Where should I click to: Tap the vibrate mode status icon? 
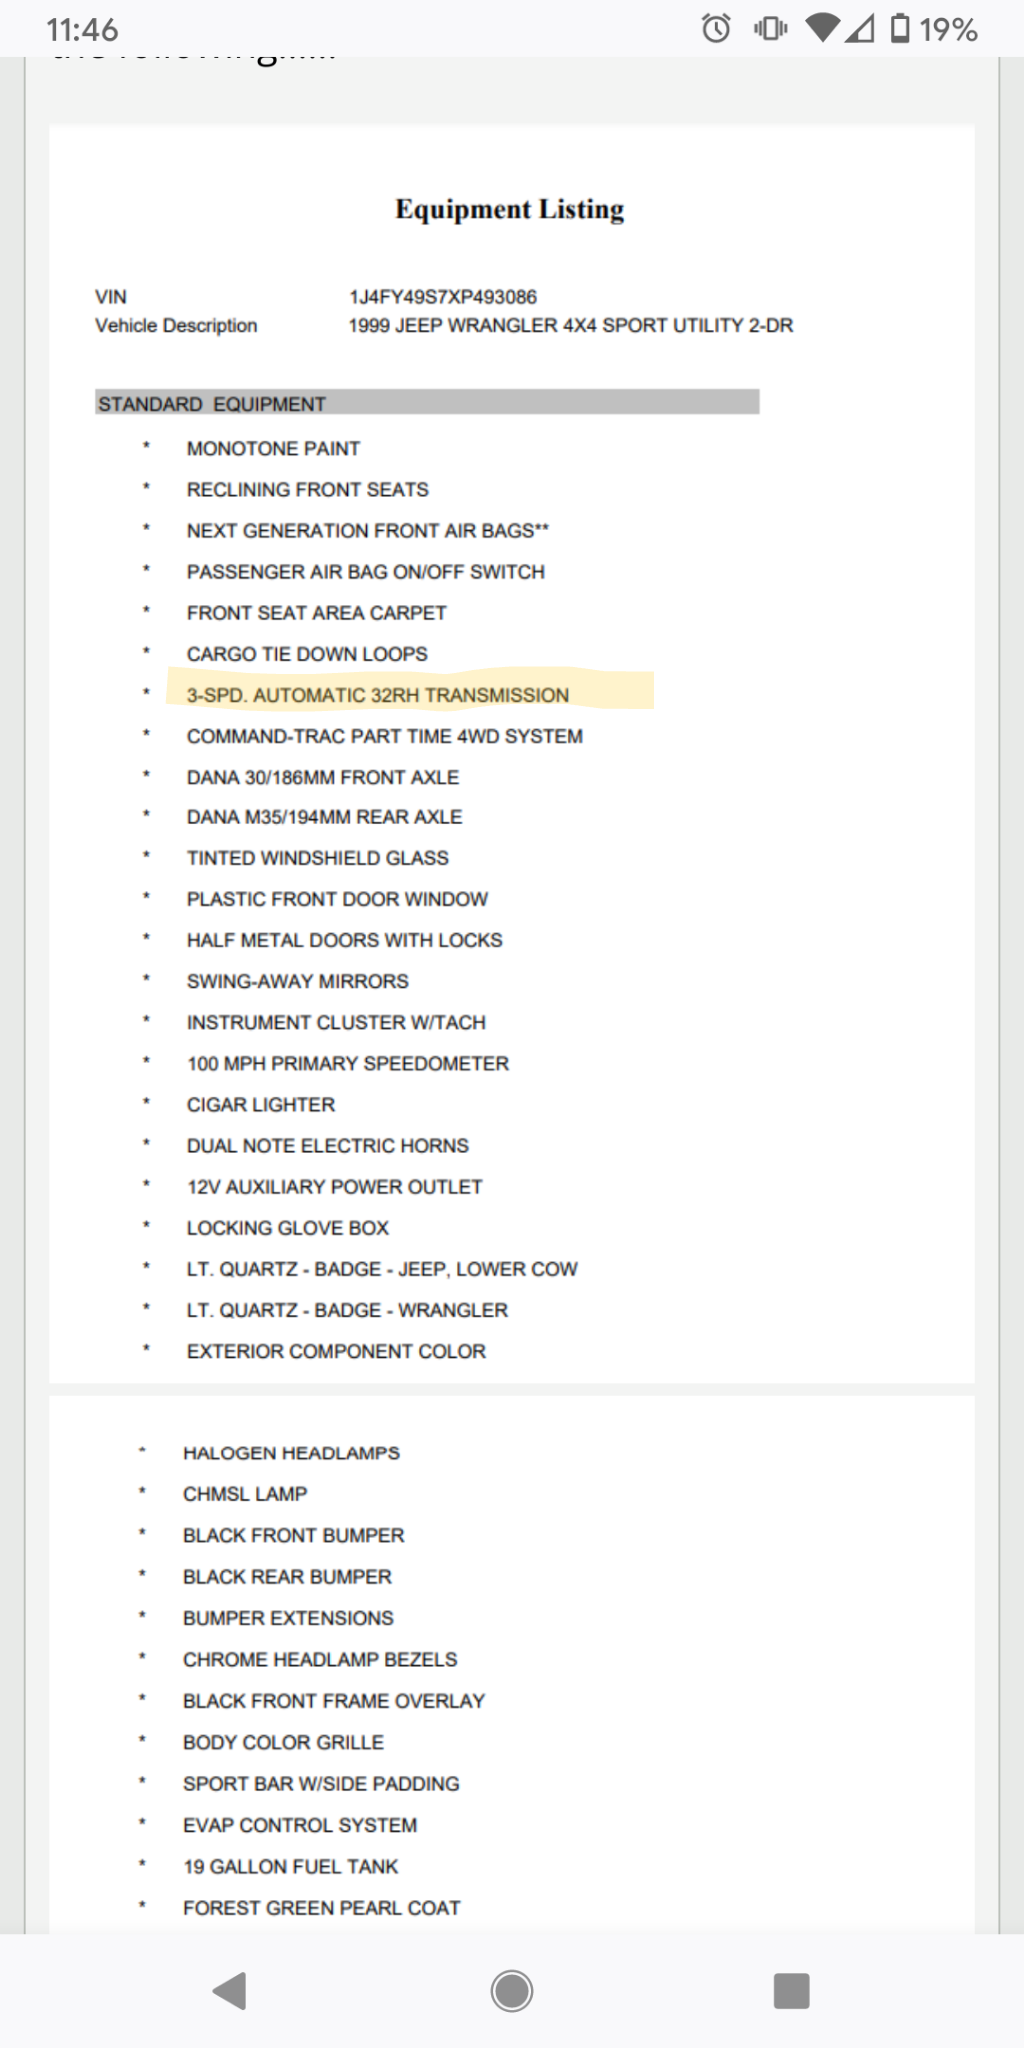click(x=770, y=28)
